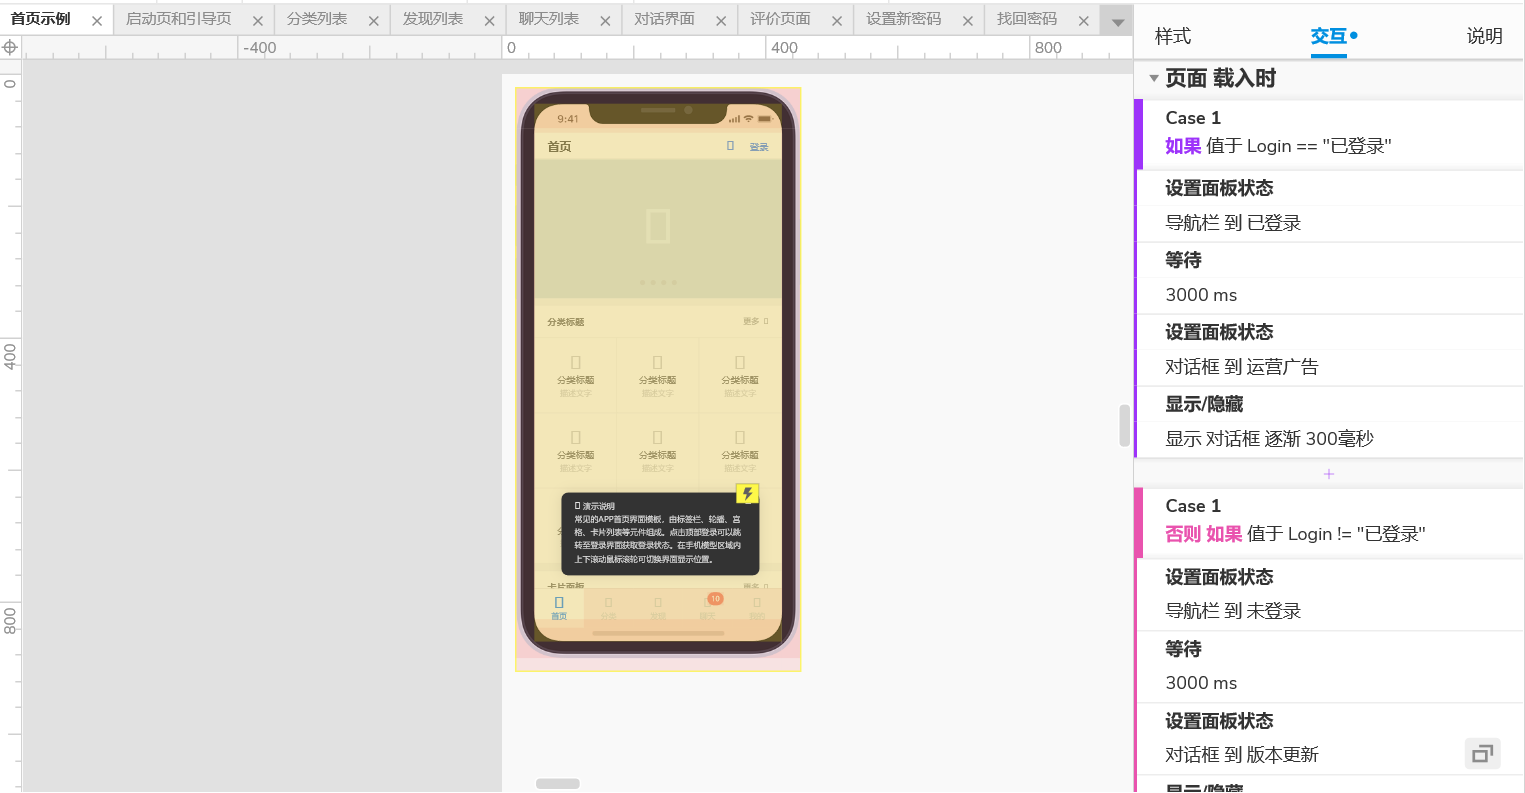Click the 更多 link beside 分类标题

755,321
